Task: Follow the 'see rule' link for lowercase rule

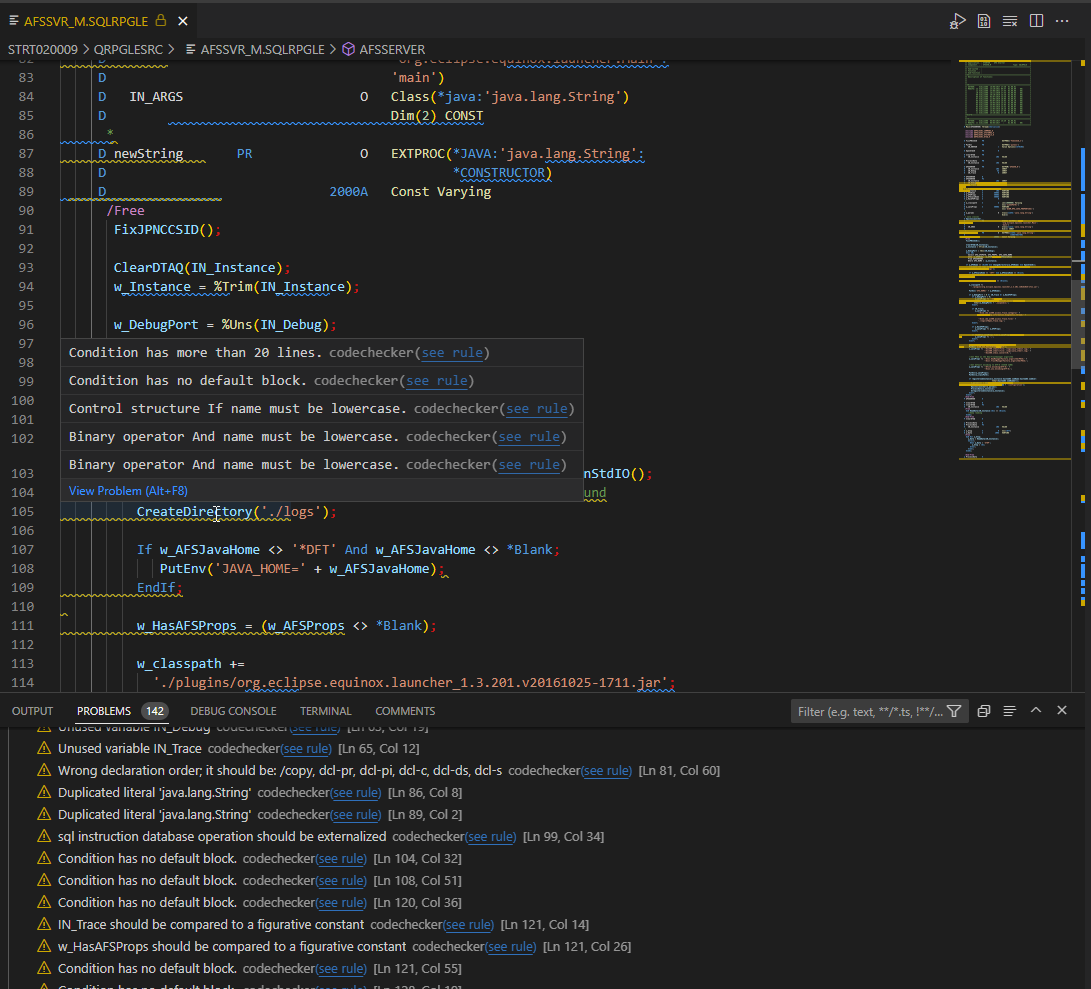Action: 538,408
